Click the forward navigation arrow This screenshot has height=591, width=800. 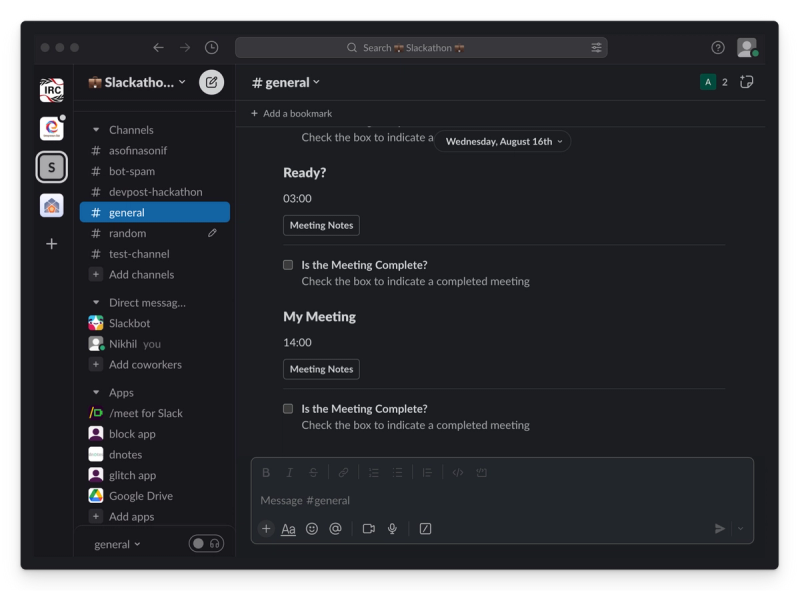coord(185,47)
